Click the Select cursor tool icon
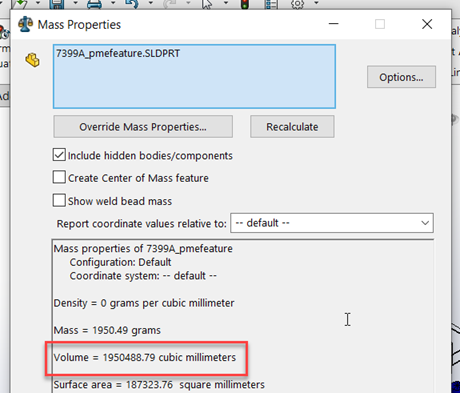The width and height of the screenshot is (460, 393). (x=207, y=4)
